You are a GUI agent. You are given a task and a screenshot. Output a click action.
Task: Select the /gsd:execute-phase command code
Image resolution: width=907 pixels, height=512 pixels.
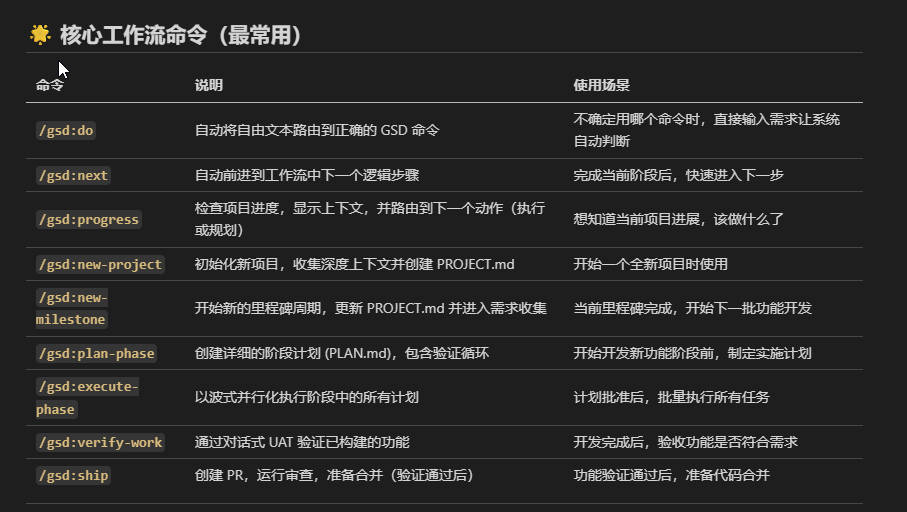(x=87, y=398)
